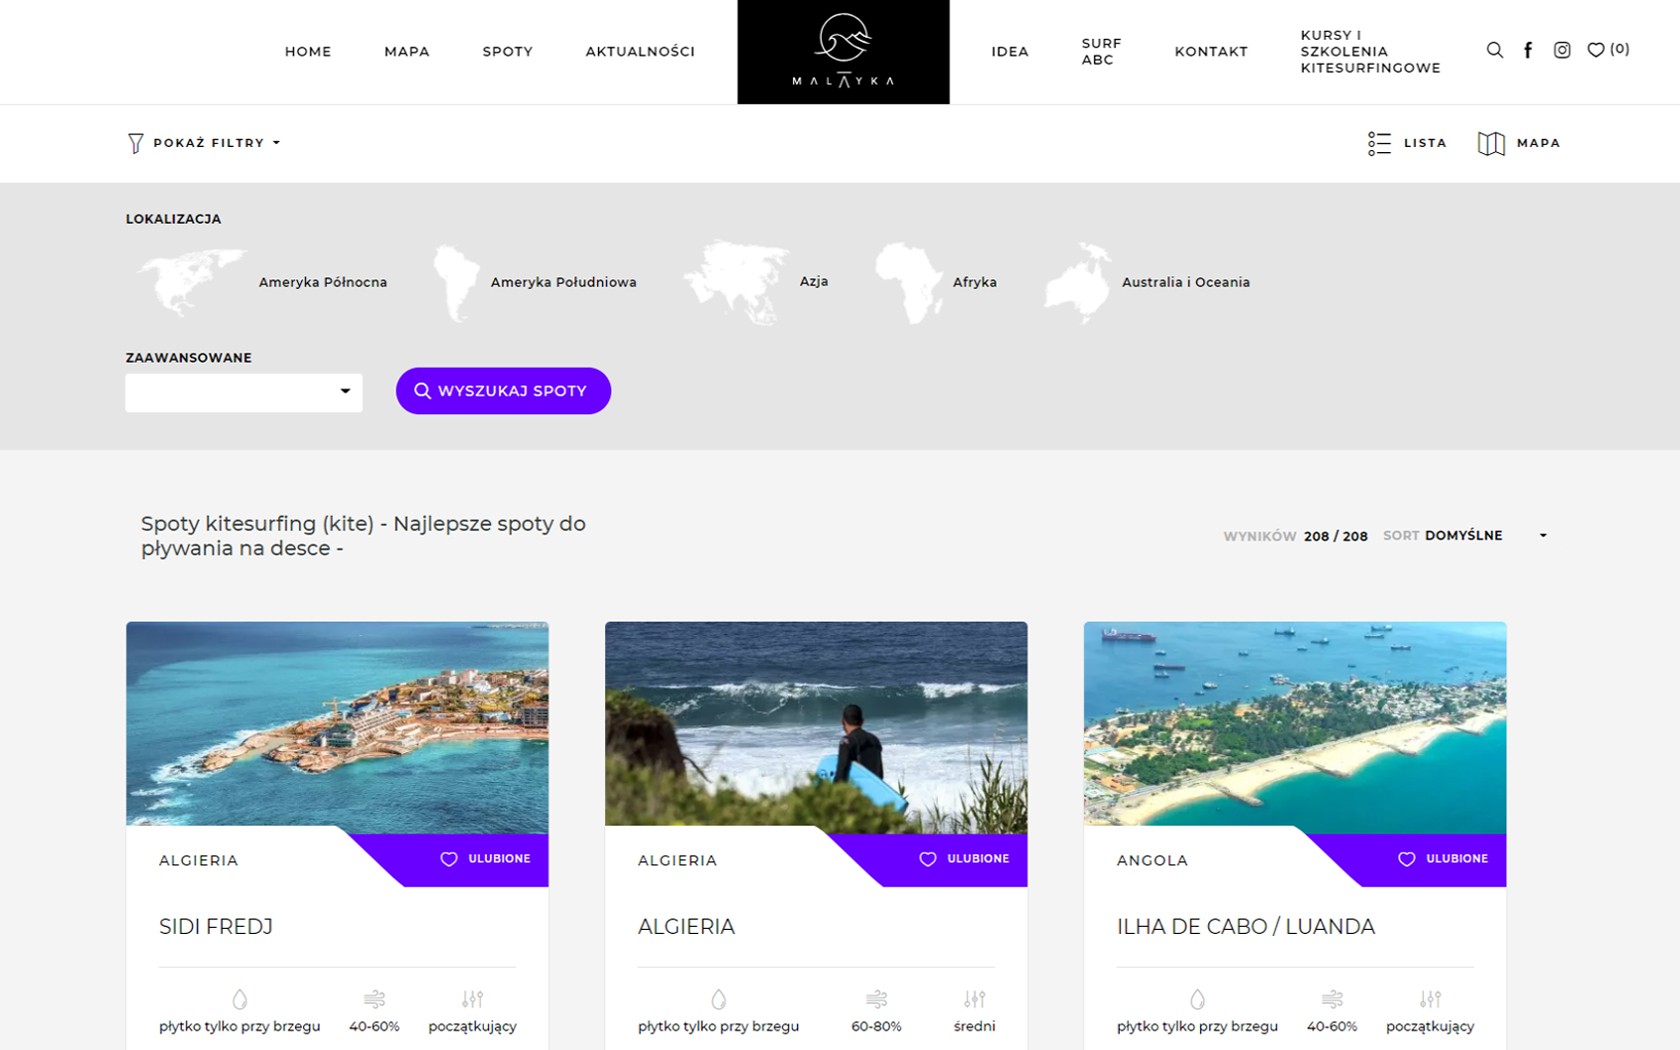This screenshot has width=1680, height=1050.
Task: Open the Ilha de Cabo beach photo
Action: pyautogui.click(x=1294, y=723)
